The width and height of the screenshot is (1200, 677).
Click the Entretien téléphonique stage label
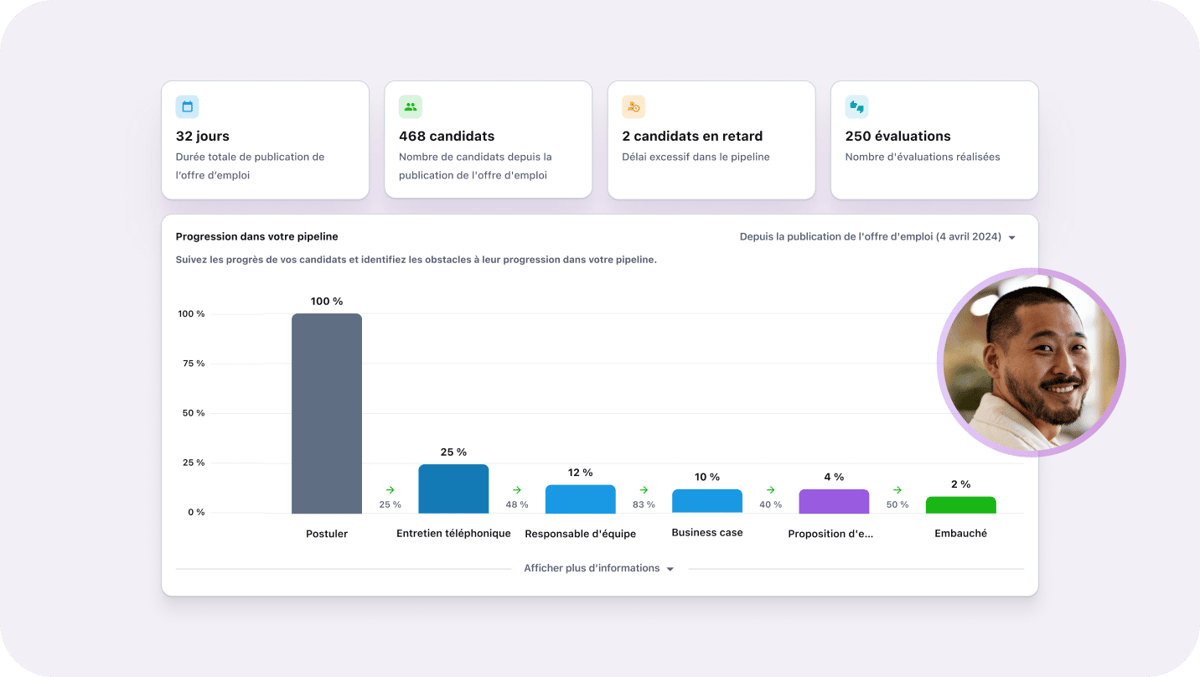(x=453, y=533)
